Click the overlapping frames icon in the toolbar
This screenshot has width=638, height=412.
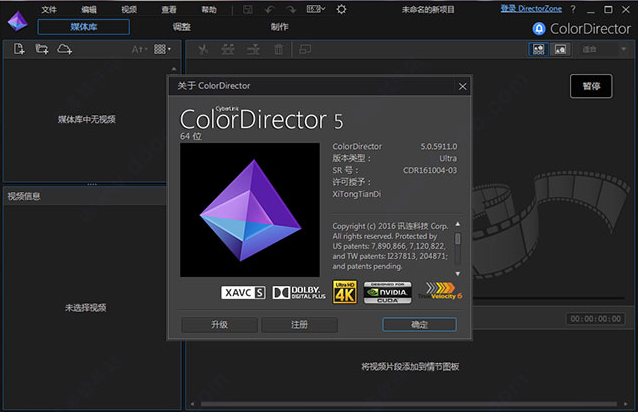pyautogui.click(x=305, y=50)
